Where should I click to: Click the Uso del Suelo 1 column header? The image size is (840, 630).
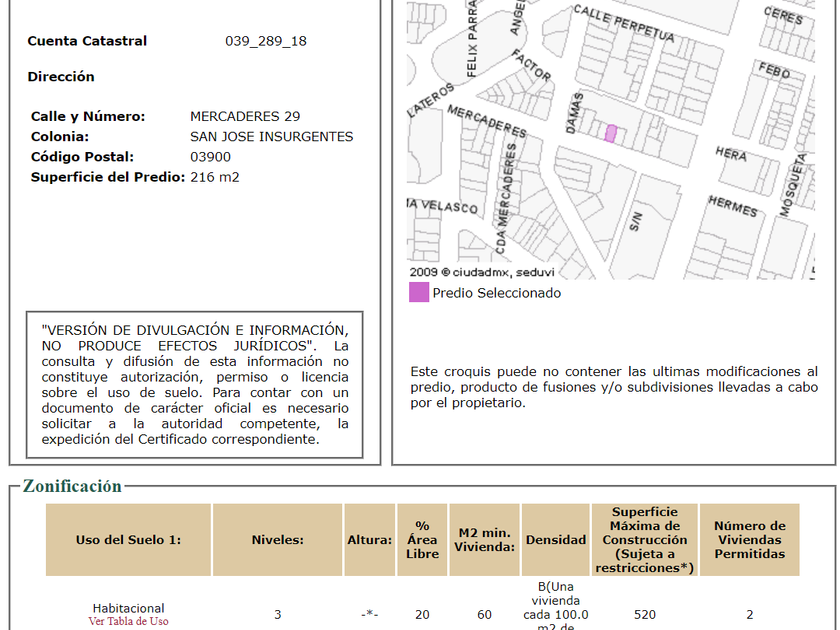pyautogui.click(x=129, y=540)
